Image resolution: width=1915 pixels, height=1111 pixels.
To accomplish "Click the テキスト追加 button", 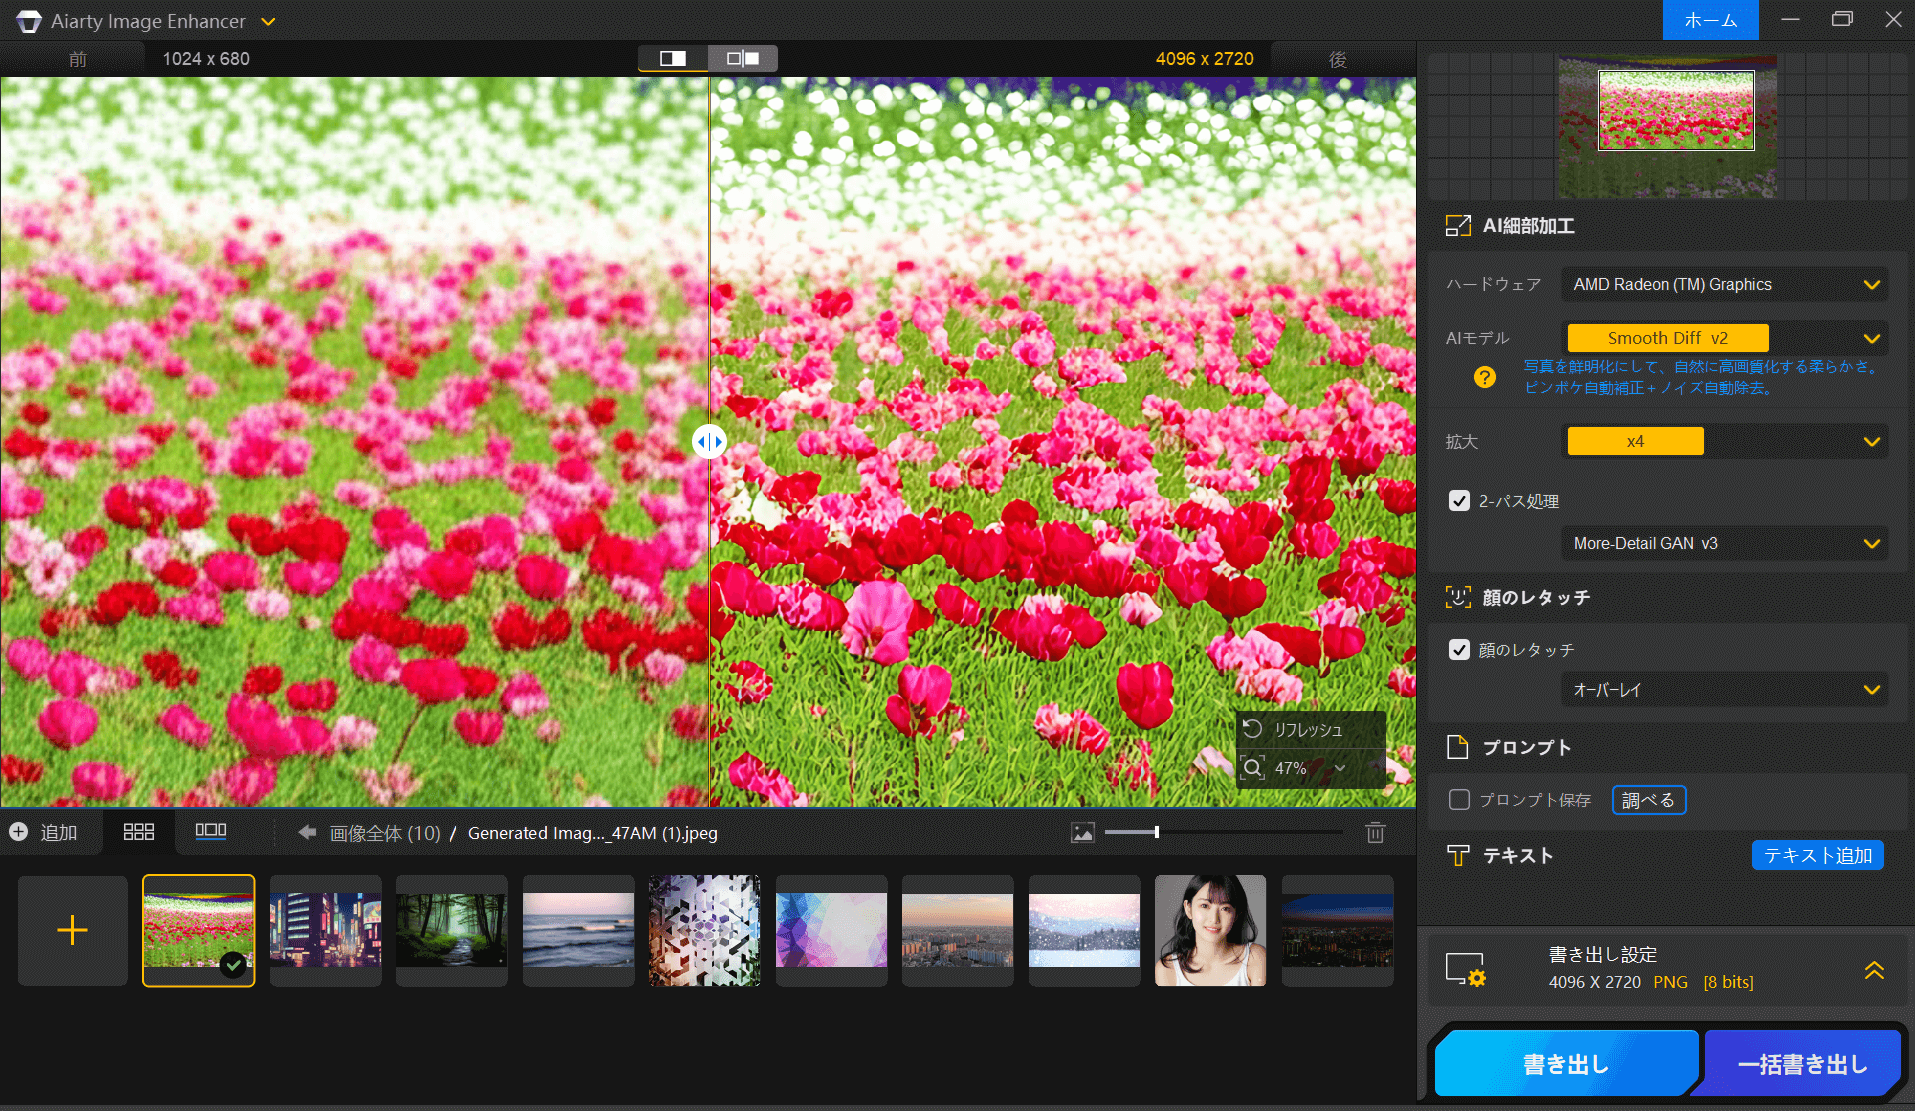I will pos(1817,855).
